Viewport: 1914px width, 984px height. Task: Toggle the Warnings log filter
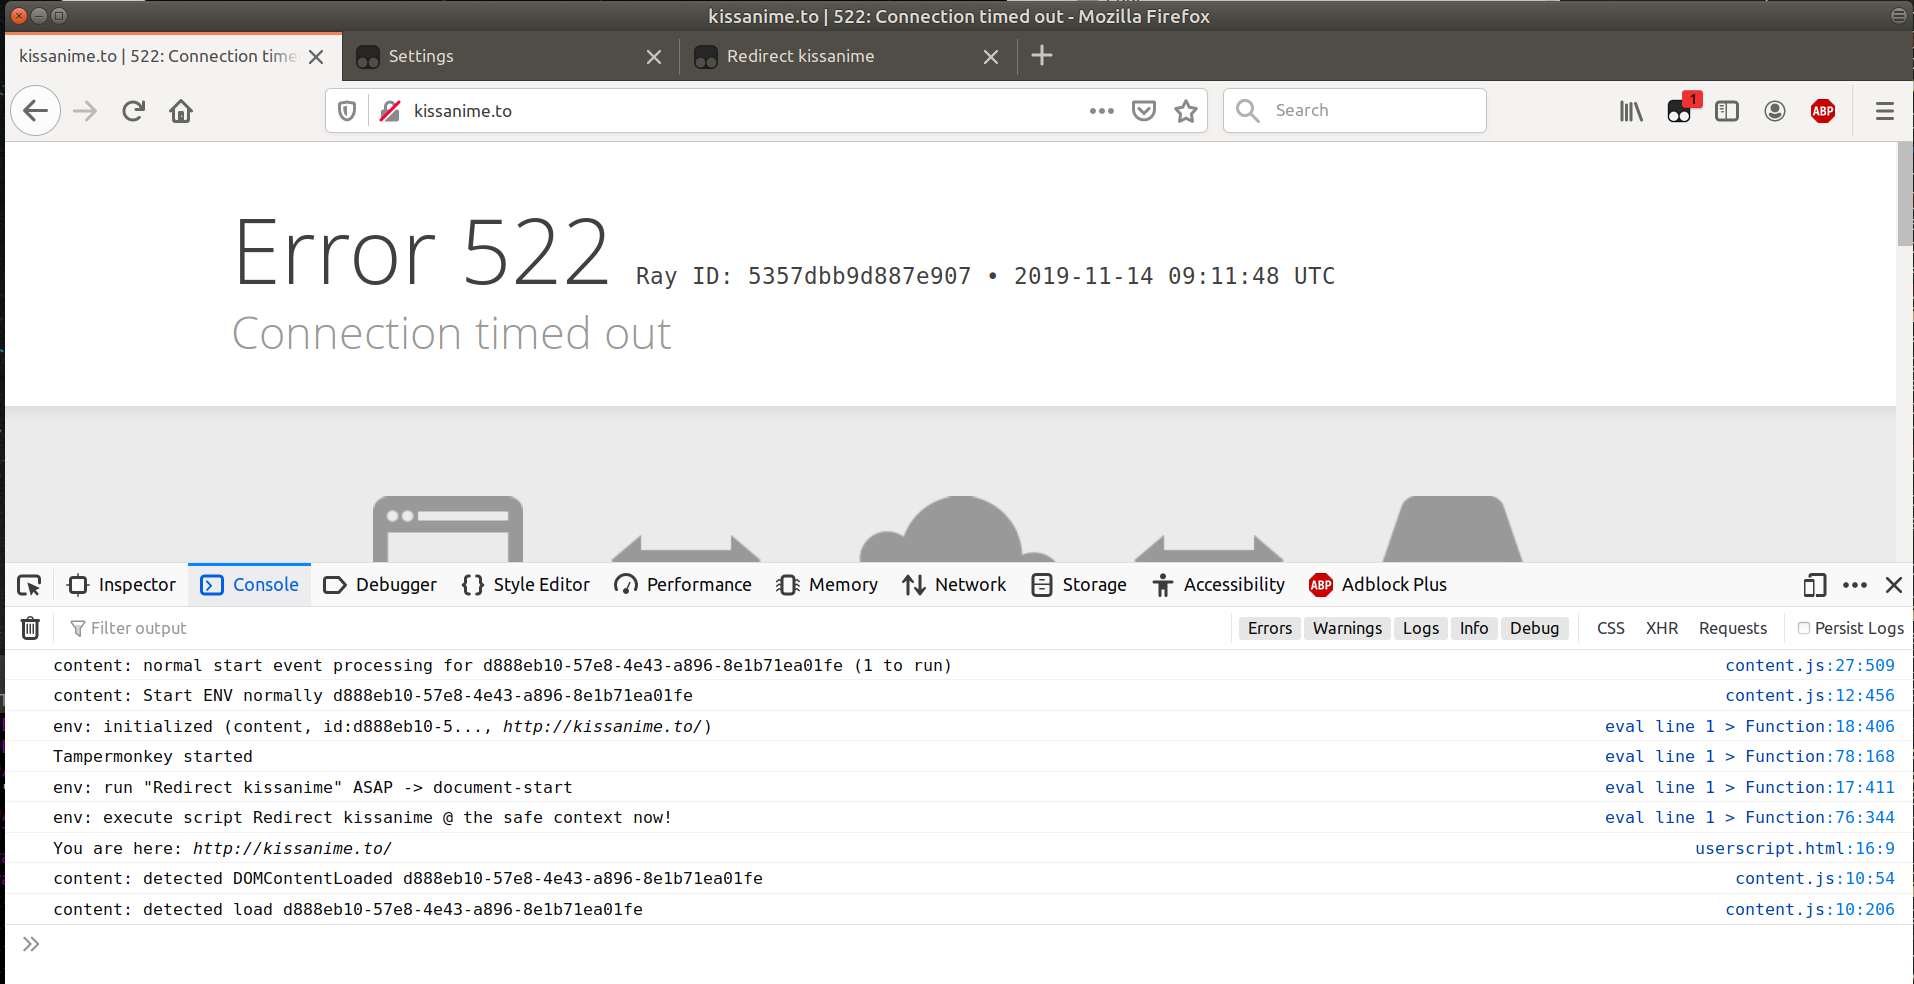[1346, 628]
